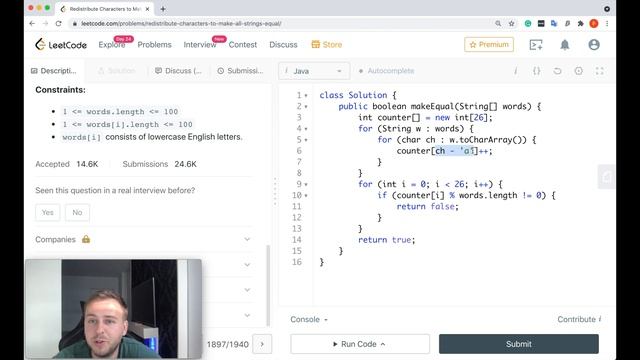
Task: Open Discuss in the top navbar
Action: pyautogui.click(x=283, y=45)
